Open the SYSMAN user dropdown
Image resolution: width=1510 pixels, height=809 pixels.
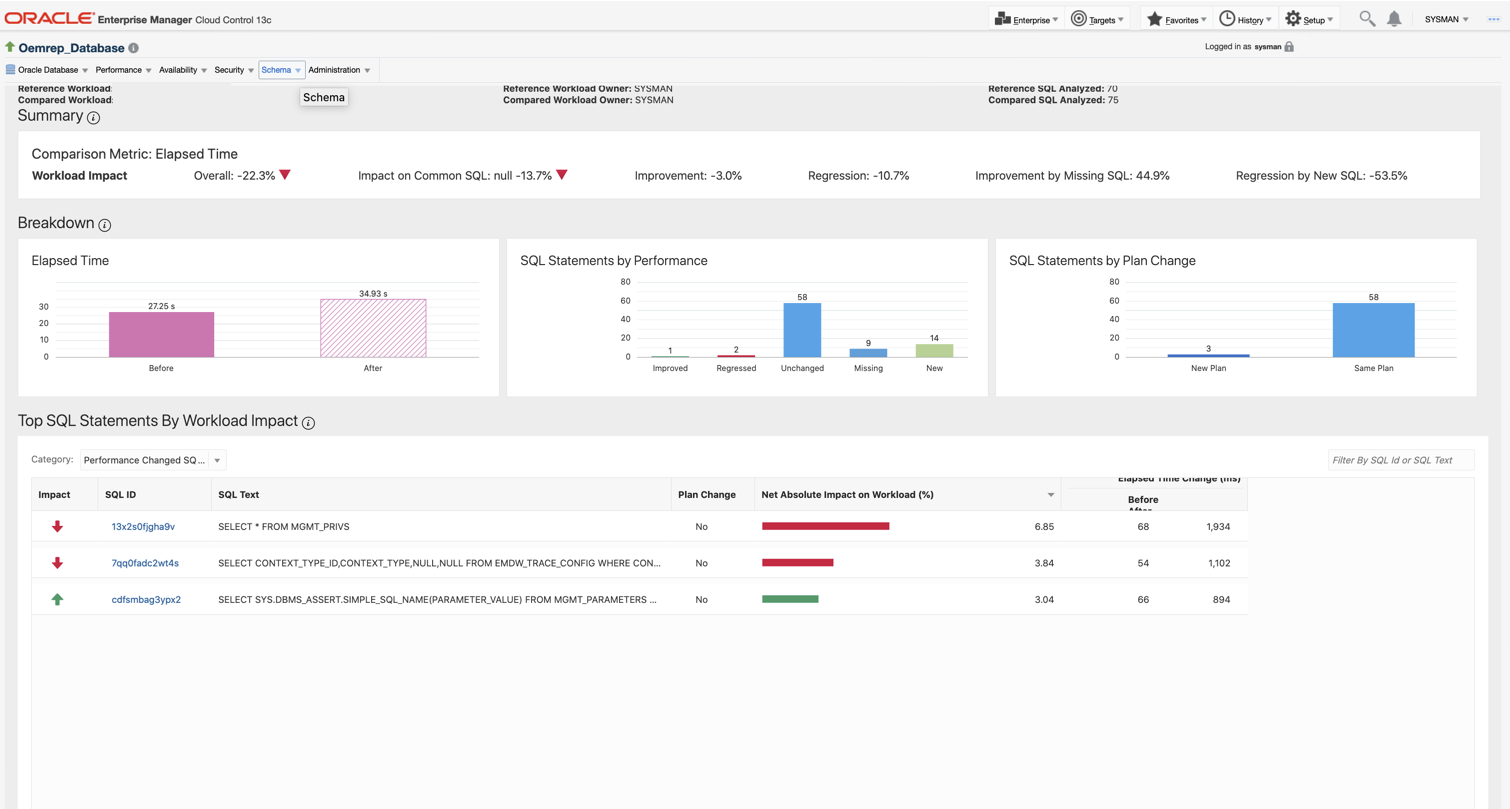(1446, 19)
